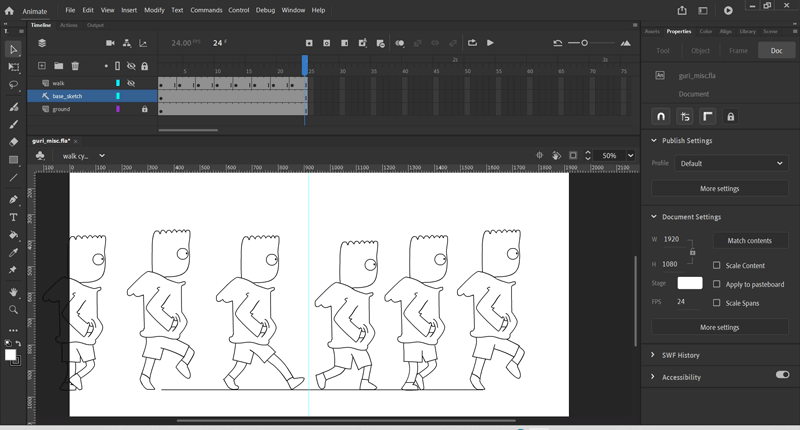Insert blank keyframe from timeline toolbar
The height and width of the screenshot is (430, 800).
tap(327, 43)
